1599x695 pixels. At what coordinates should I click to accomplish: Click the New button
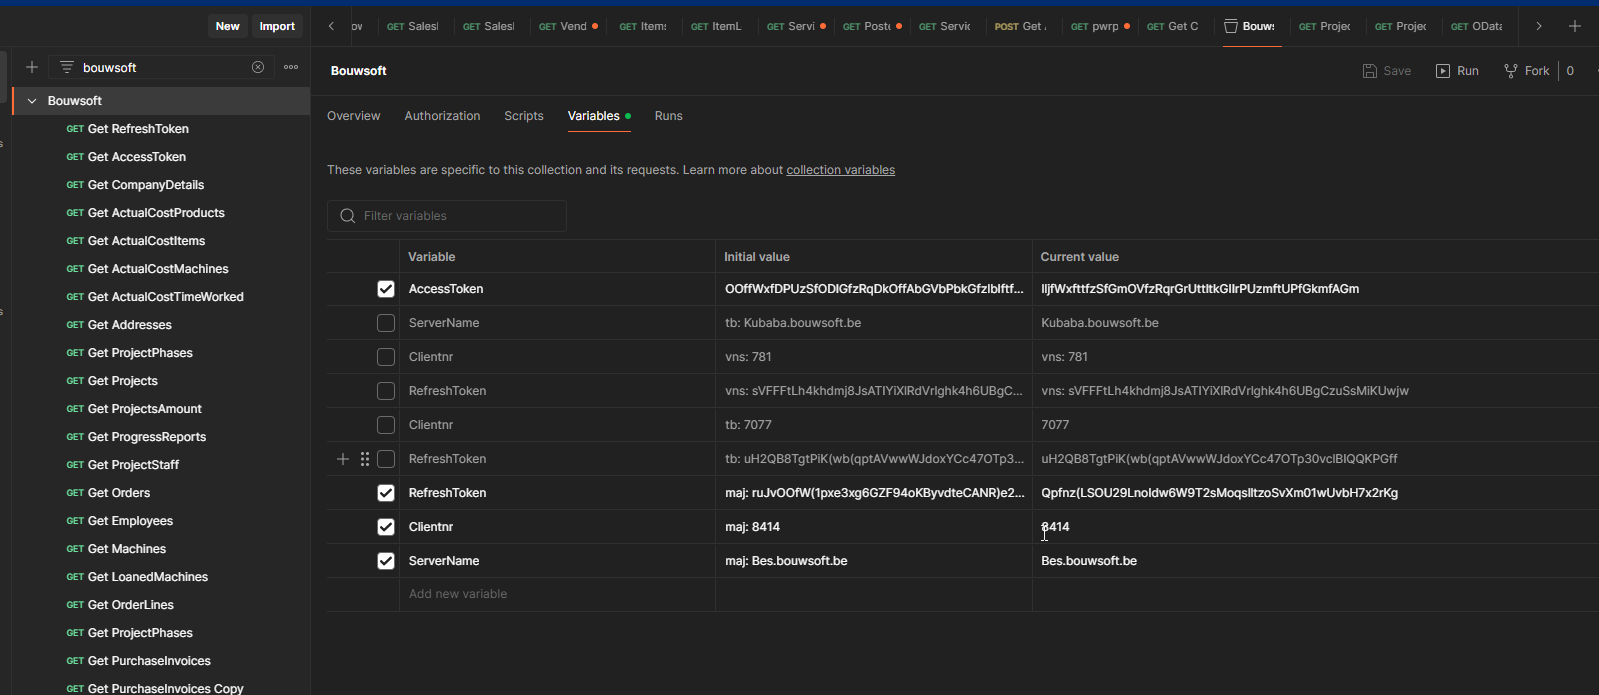tap(228, 26)
